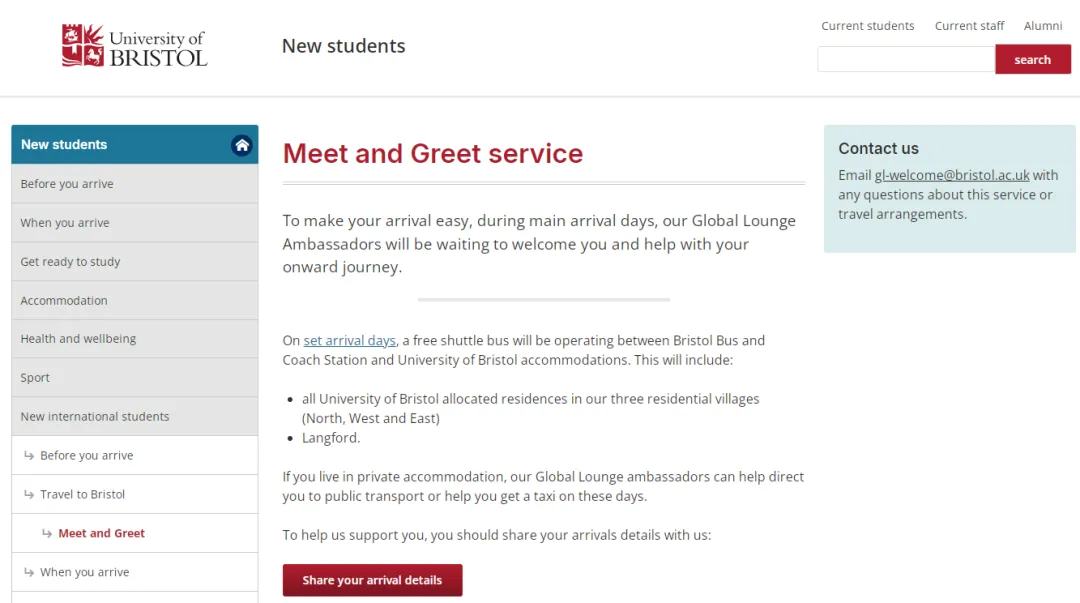Click Share your arrival details button
This screenshot has width=1080, height=603.
click(x=372, y=580)
